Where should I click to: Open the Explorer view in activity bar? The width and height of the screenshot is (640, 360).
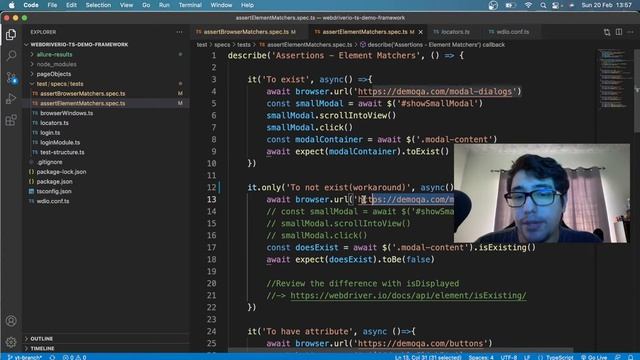pos(11,34)
